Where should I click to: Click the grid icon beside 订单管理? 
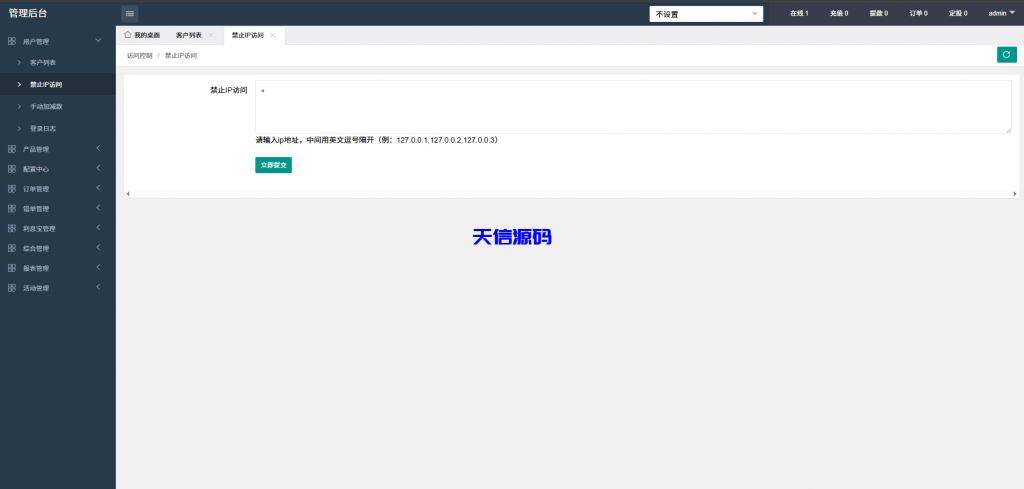click(x=12, y=189)
